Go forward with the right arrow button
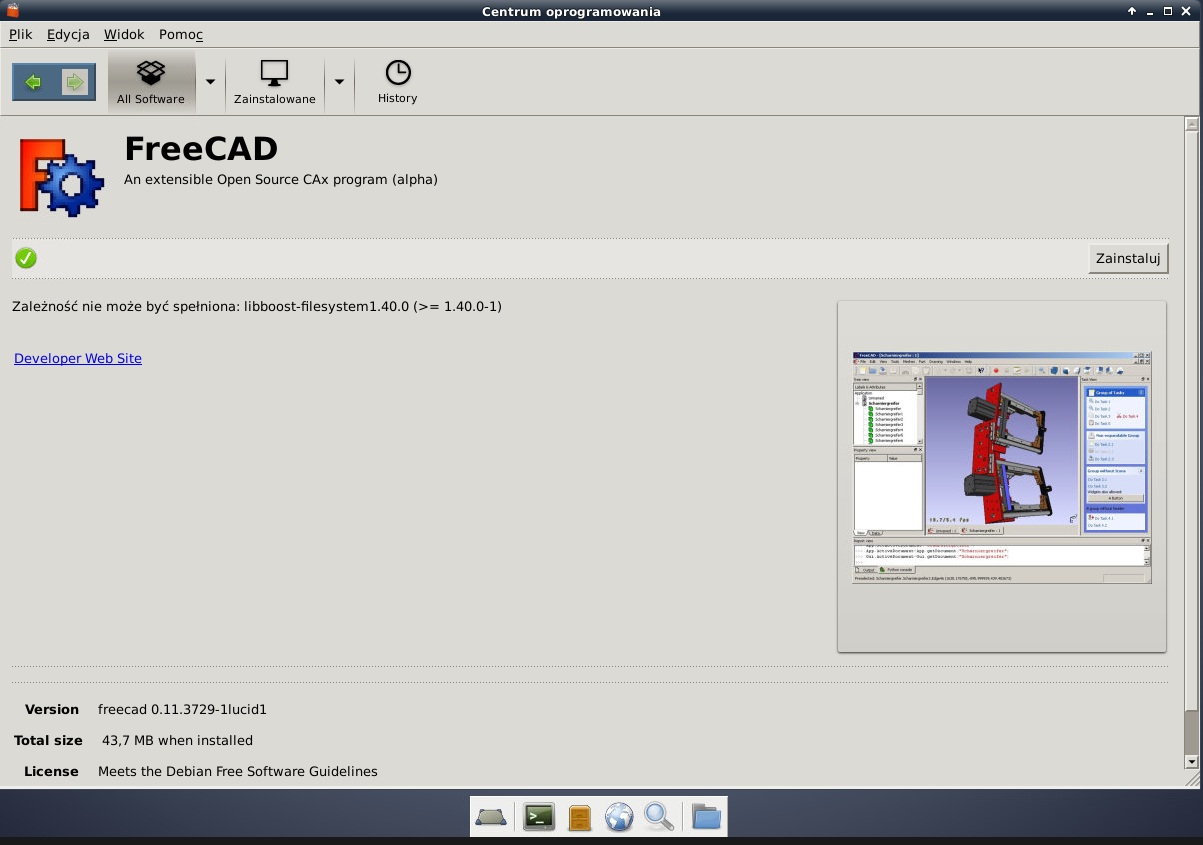Image resolution: width=1203 pixels, height=845 pixels. (x=75, y=82)
